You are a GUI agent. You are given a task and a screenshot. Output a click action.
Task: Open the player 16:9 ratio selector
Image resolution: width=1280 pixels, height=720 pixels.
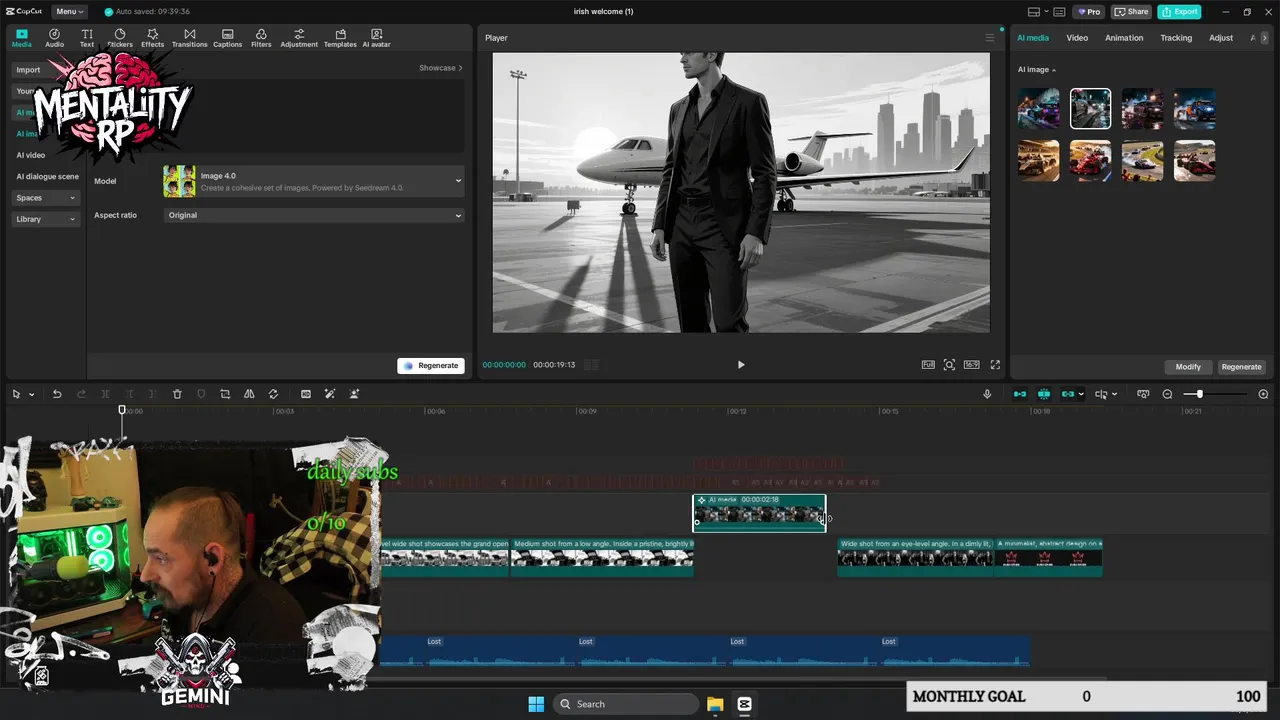coord(971,365)
